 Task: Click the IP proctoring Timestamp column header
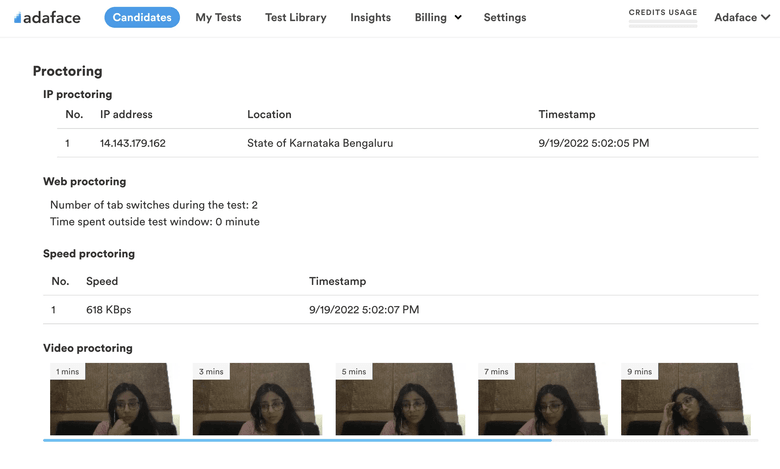pos(566,114)
